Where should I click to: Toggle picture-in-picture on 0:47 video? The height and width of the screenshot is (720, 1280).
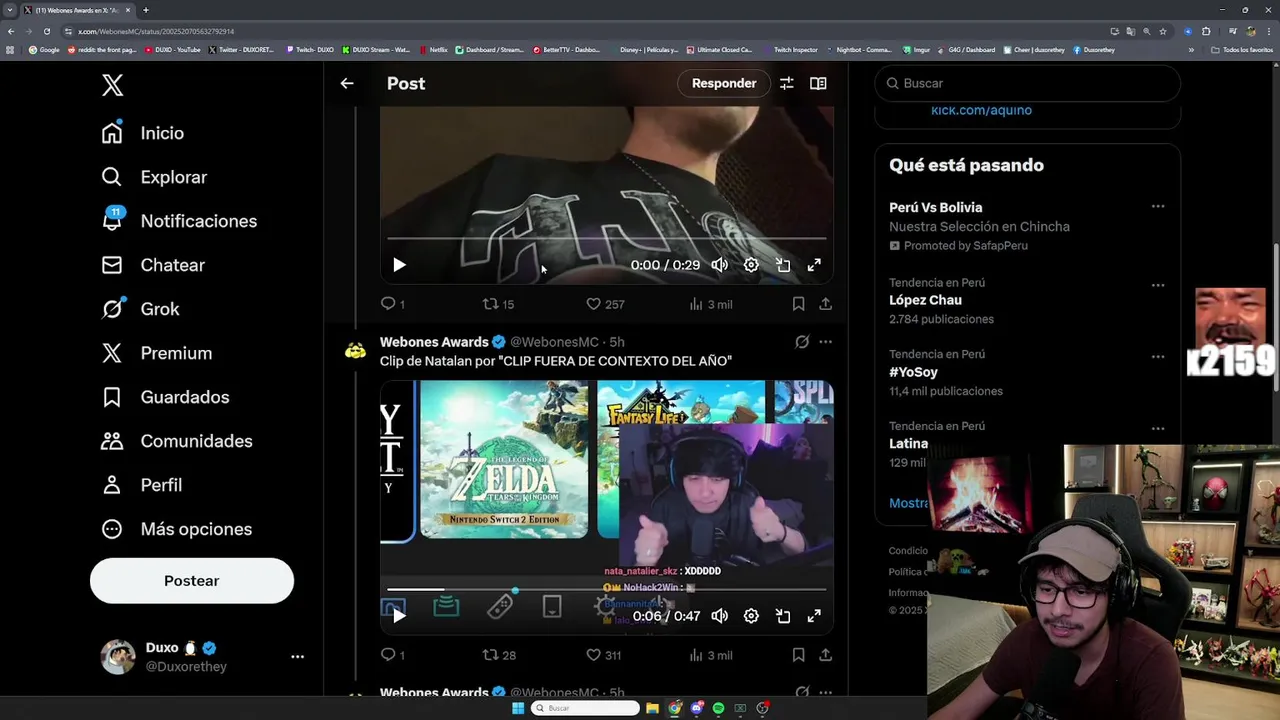783,616
